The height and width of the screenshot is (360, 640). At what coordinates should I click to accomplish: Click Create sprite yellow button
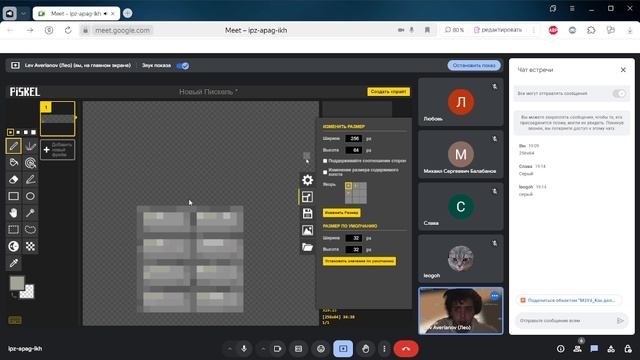tap(388, 92)
